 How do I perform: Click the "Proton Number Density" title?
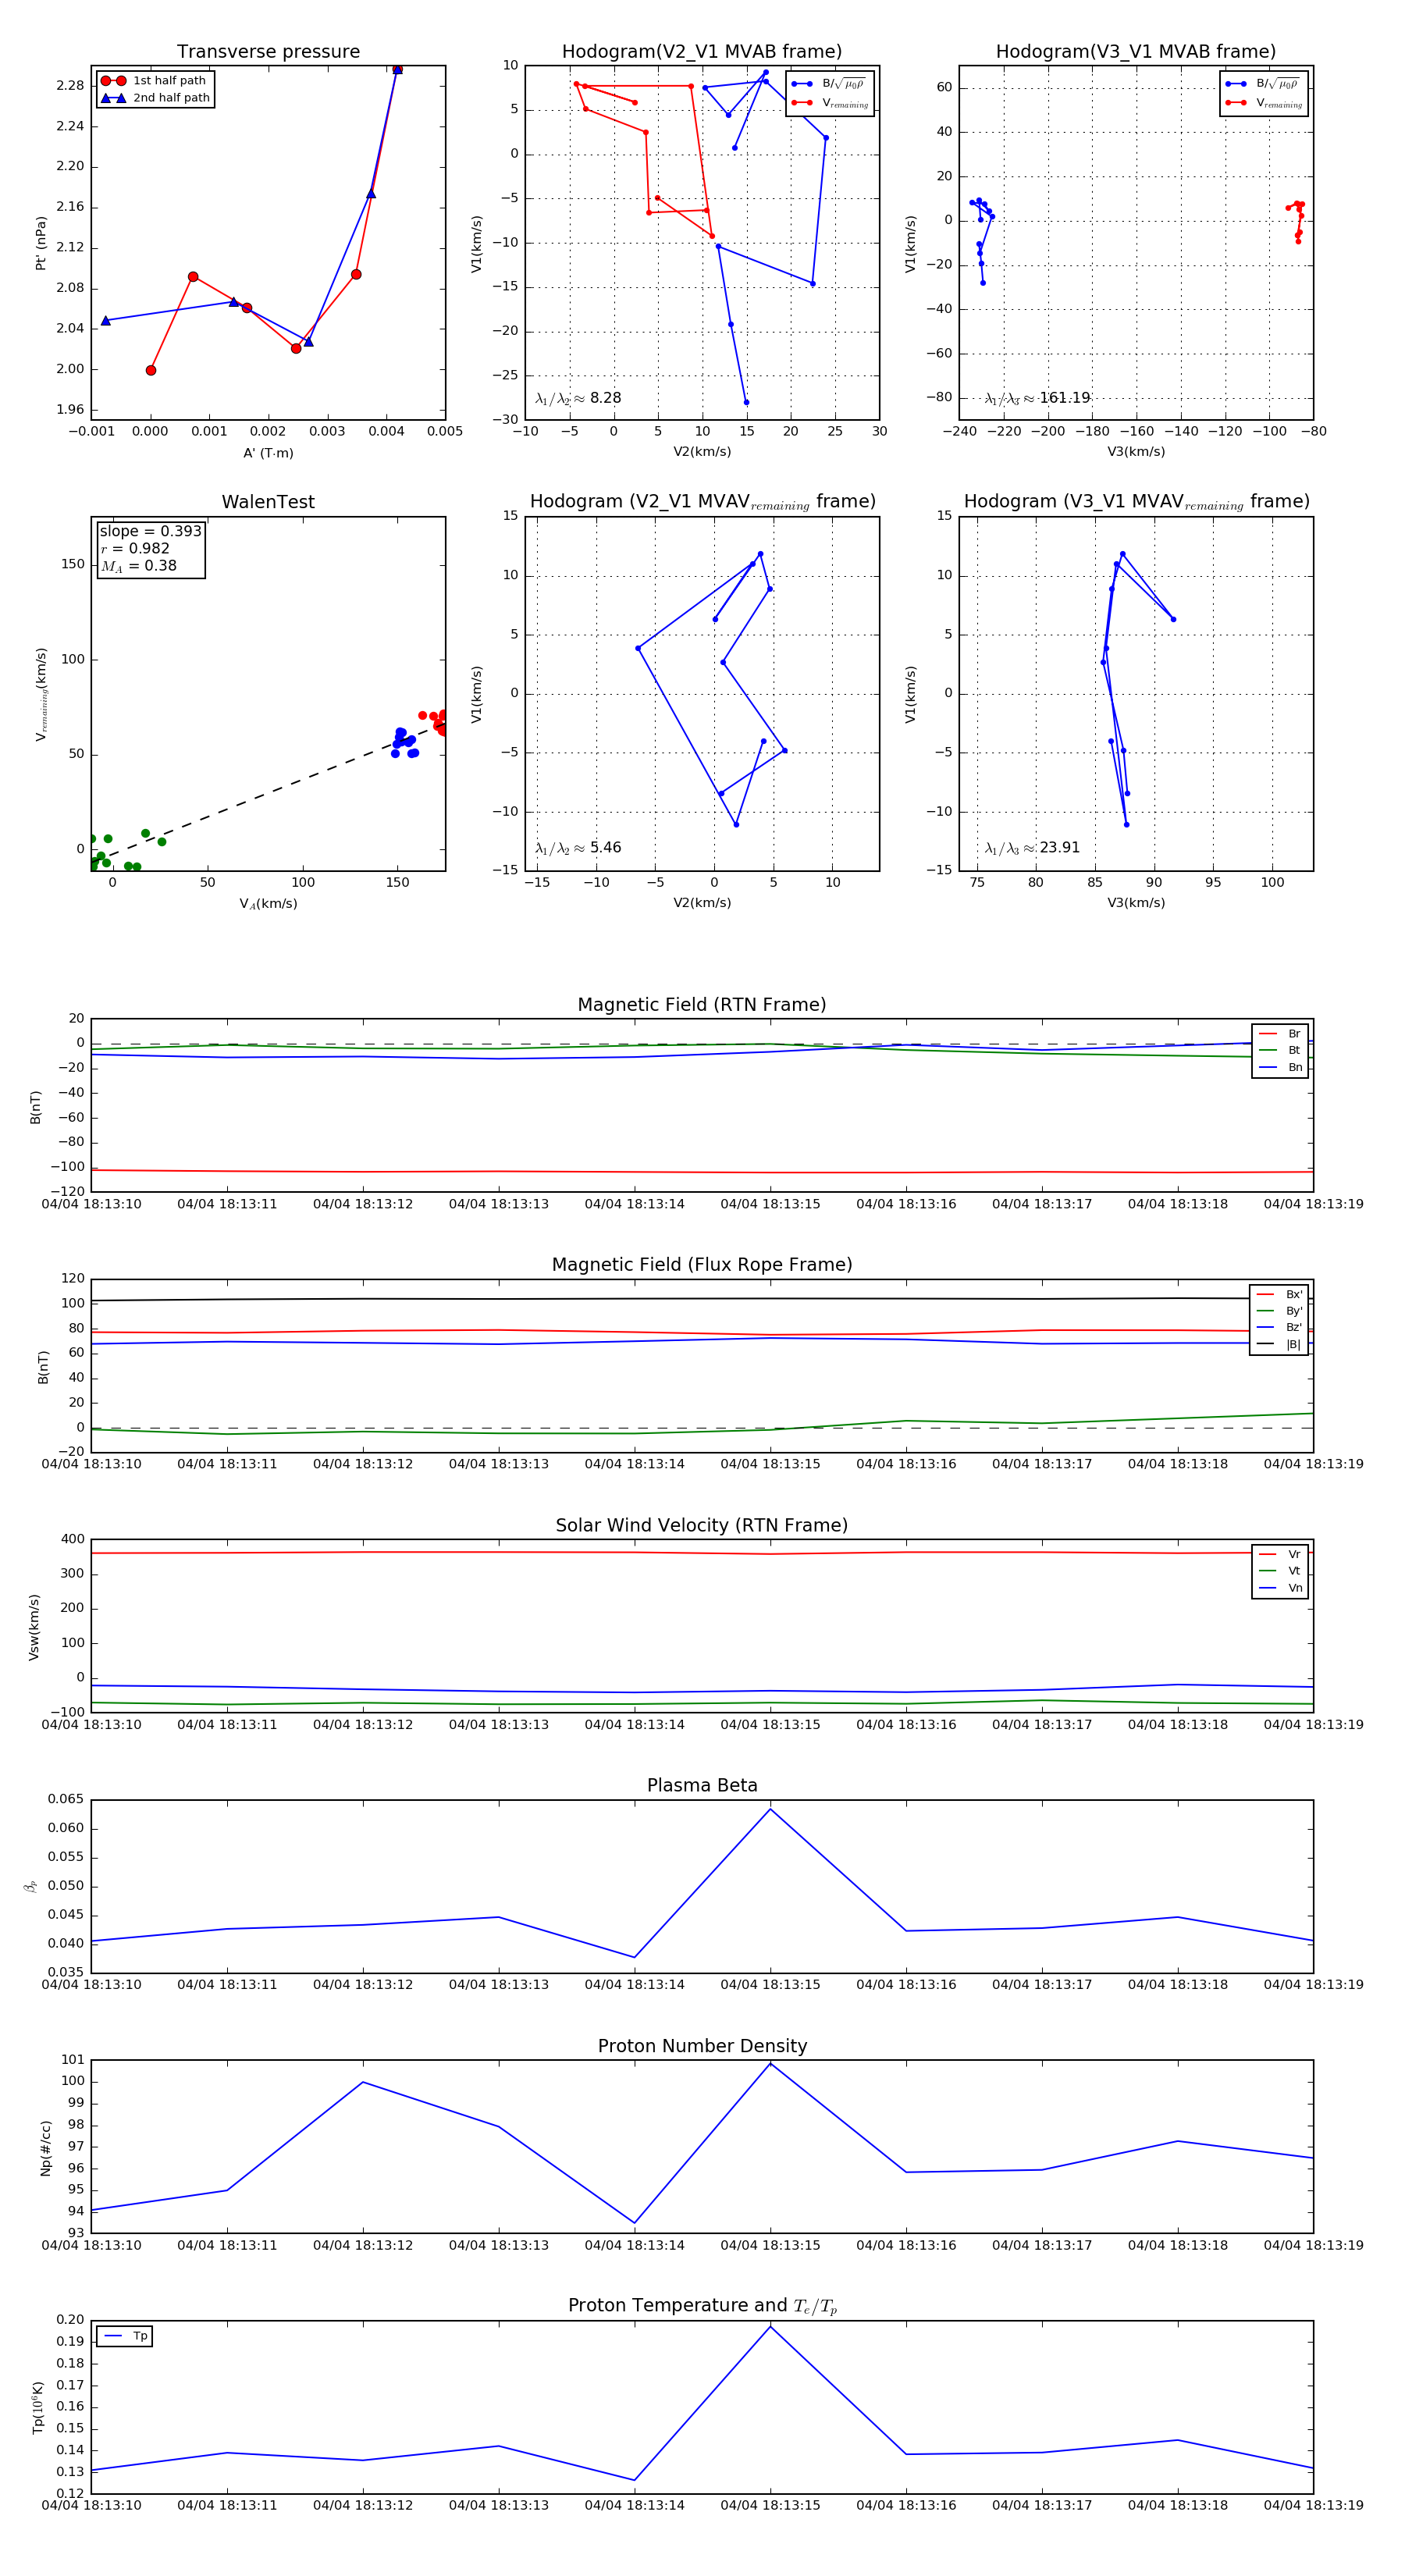(702, 2046)
